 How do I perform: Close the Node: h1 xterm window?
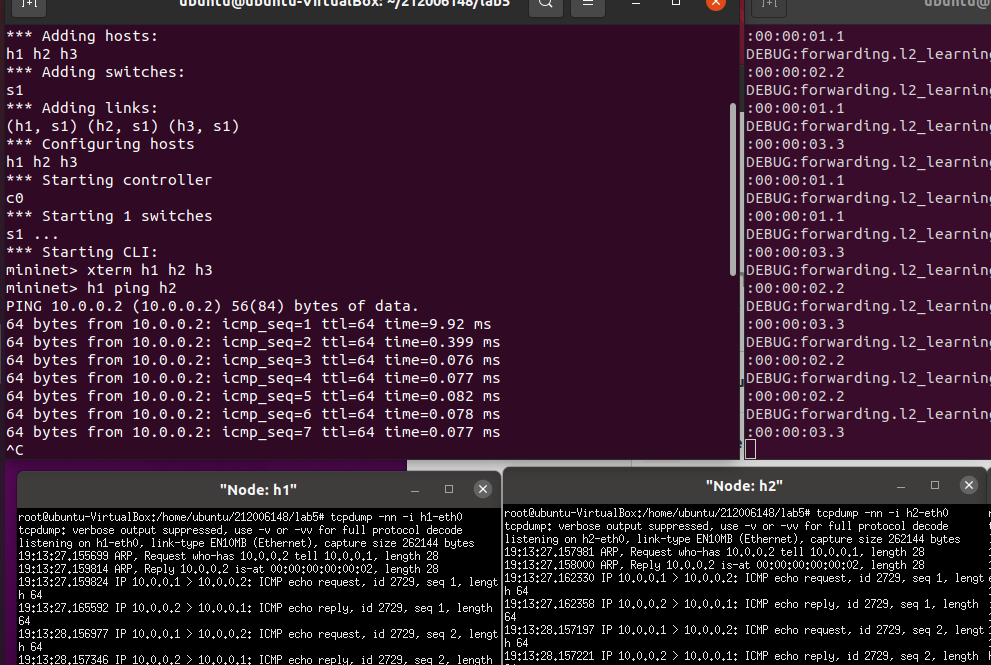coord(483,489)
